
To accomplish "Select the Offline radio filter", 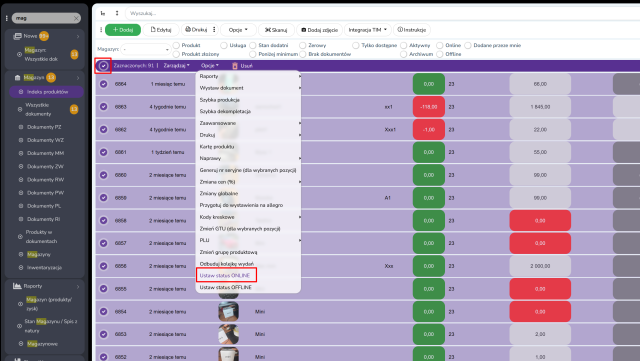I will 440,54.
